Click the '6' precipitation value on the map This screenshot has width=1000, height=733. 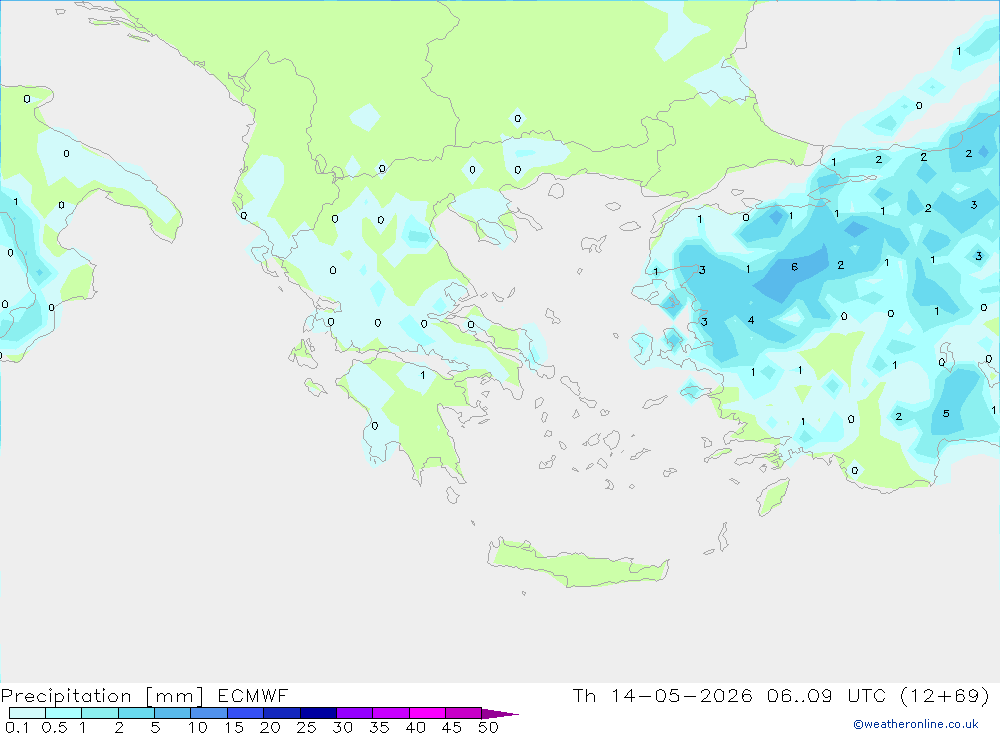tap(795, 267)
